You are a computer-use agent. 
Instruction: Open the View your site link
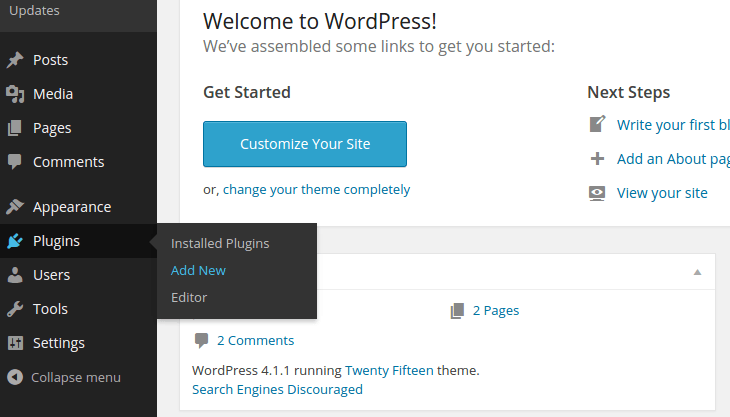tap(662, 193)
